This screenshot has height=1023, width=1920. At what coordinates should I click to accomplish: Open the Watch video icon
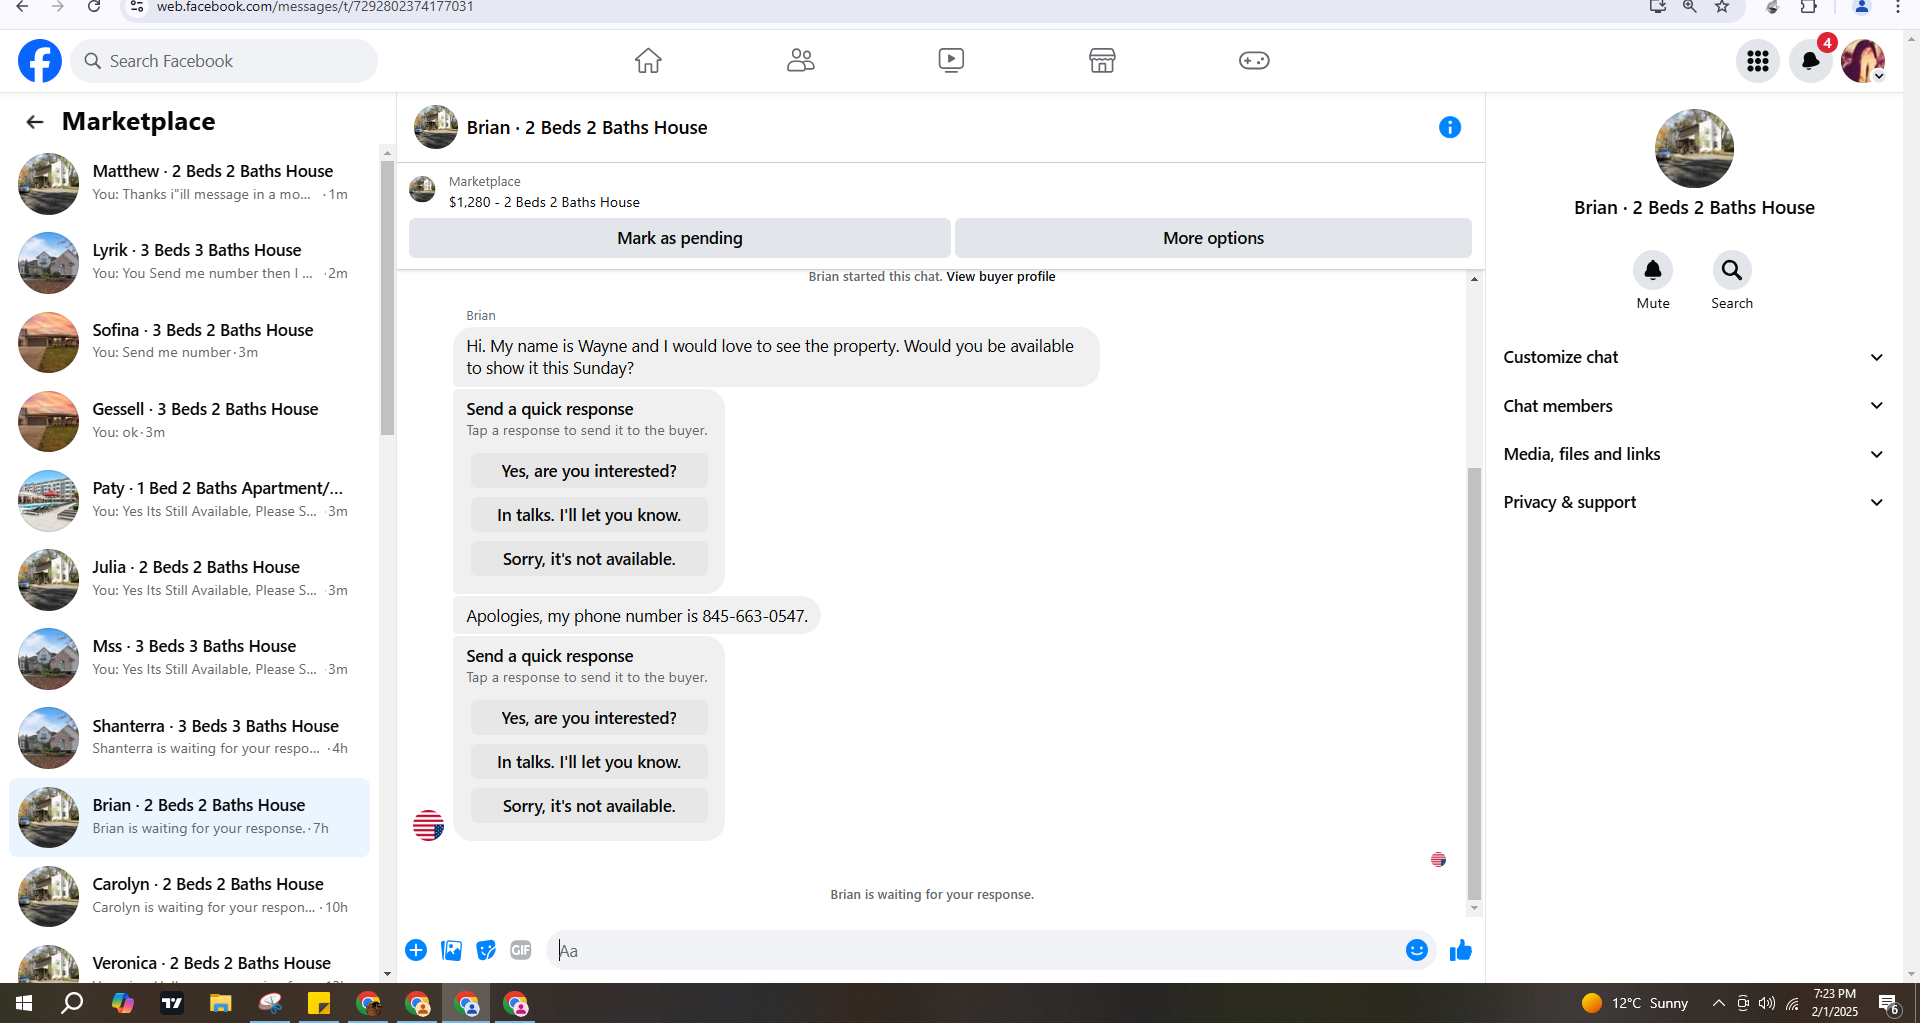(951, 61)
